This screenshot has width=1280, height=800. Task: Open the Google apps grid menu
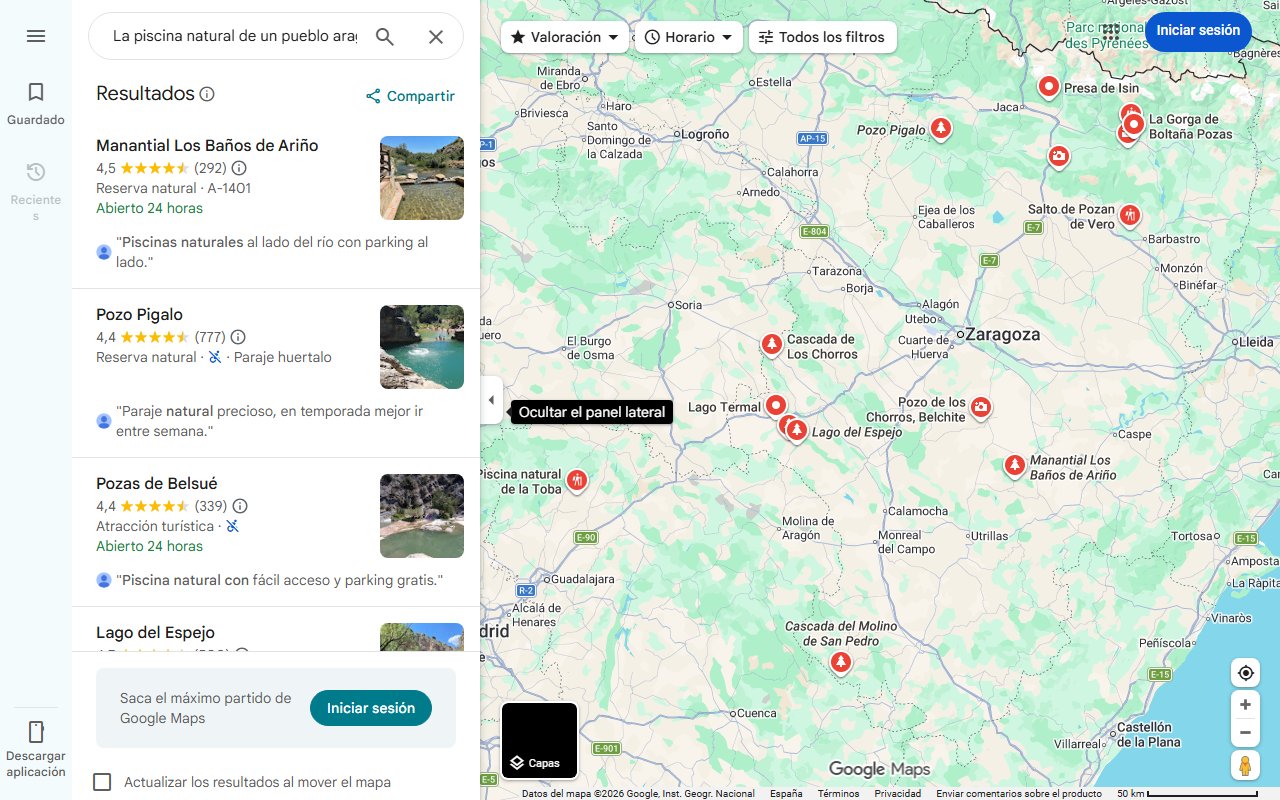1110,31
